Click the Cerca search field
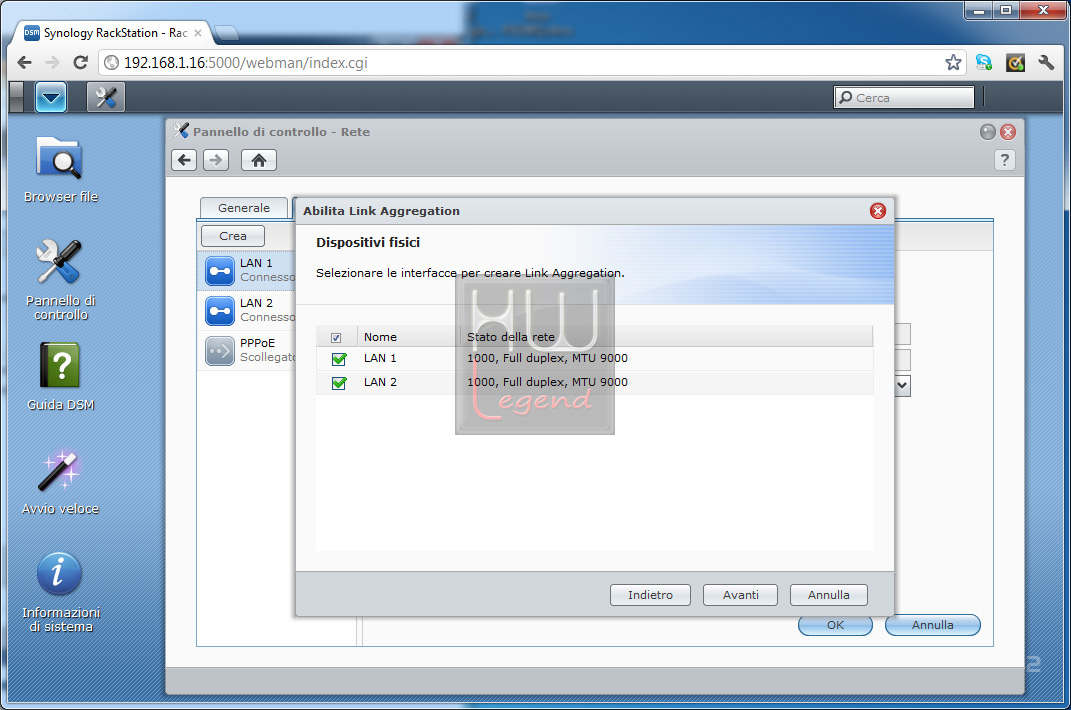1071x710 pixels. [x=904, y=98]
